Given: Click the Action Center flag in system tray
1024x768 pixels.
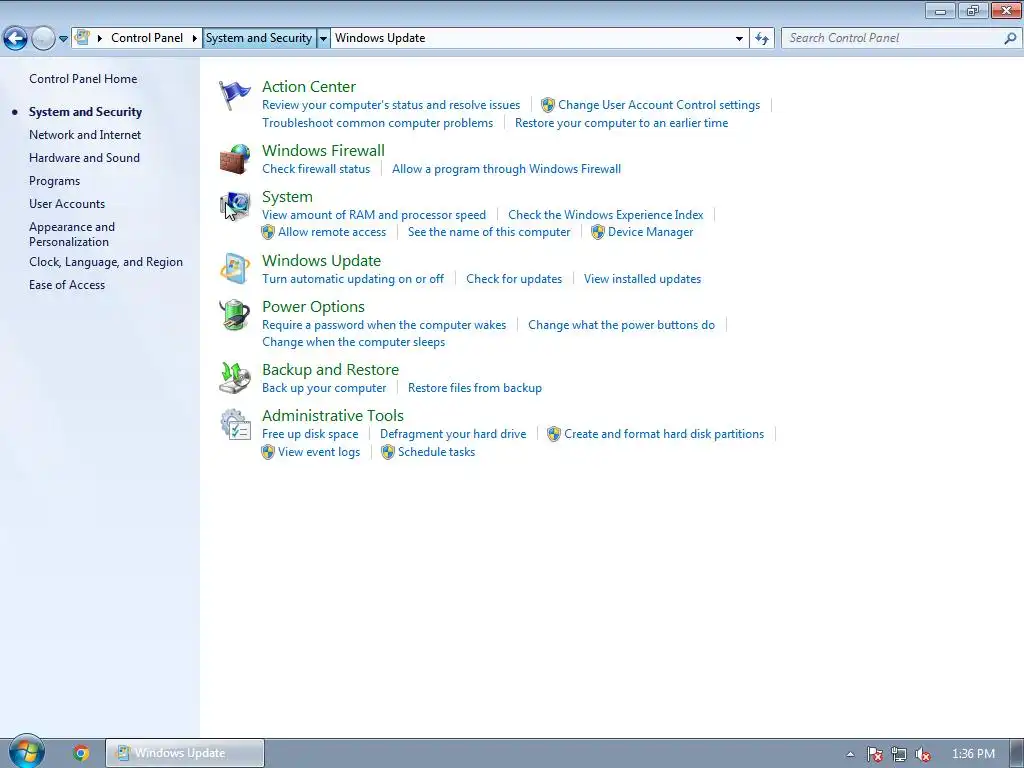Looking at the screenshot, I should coord(874,754).
